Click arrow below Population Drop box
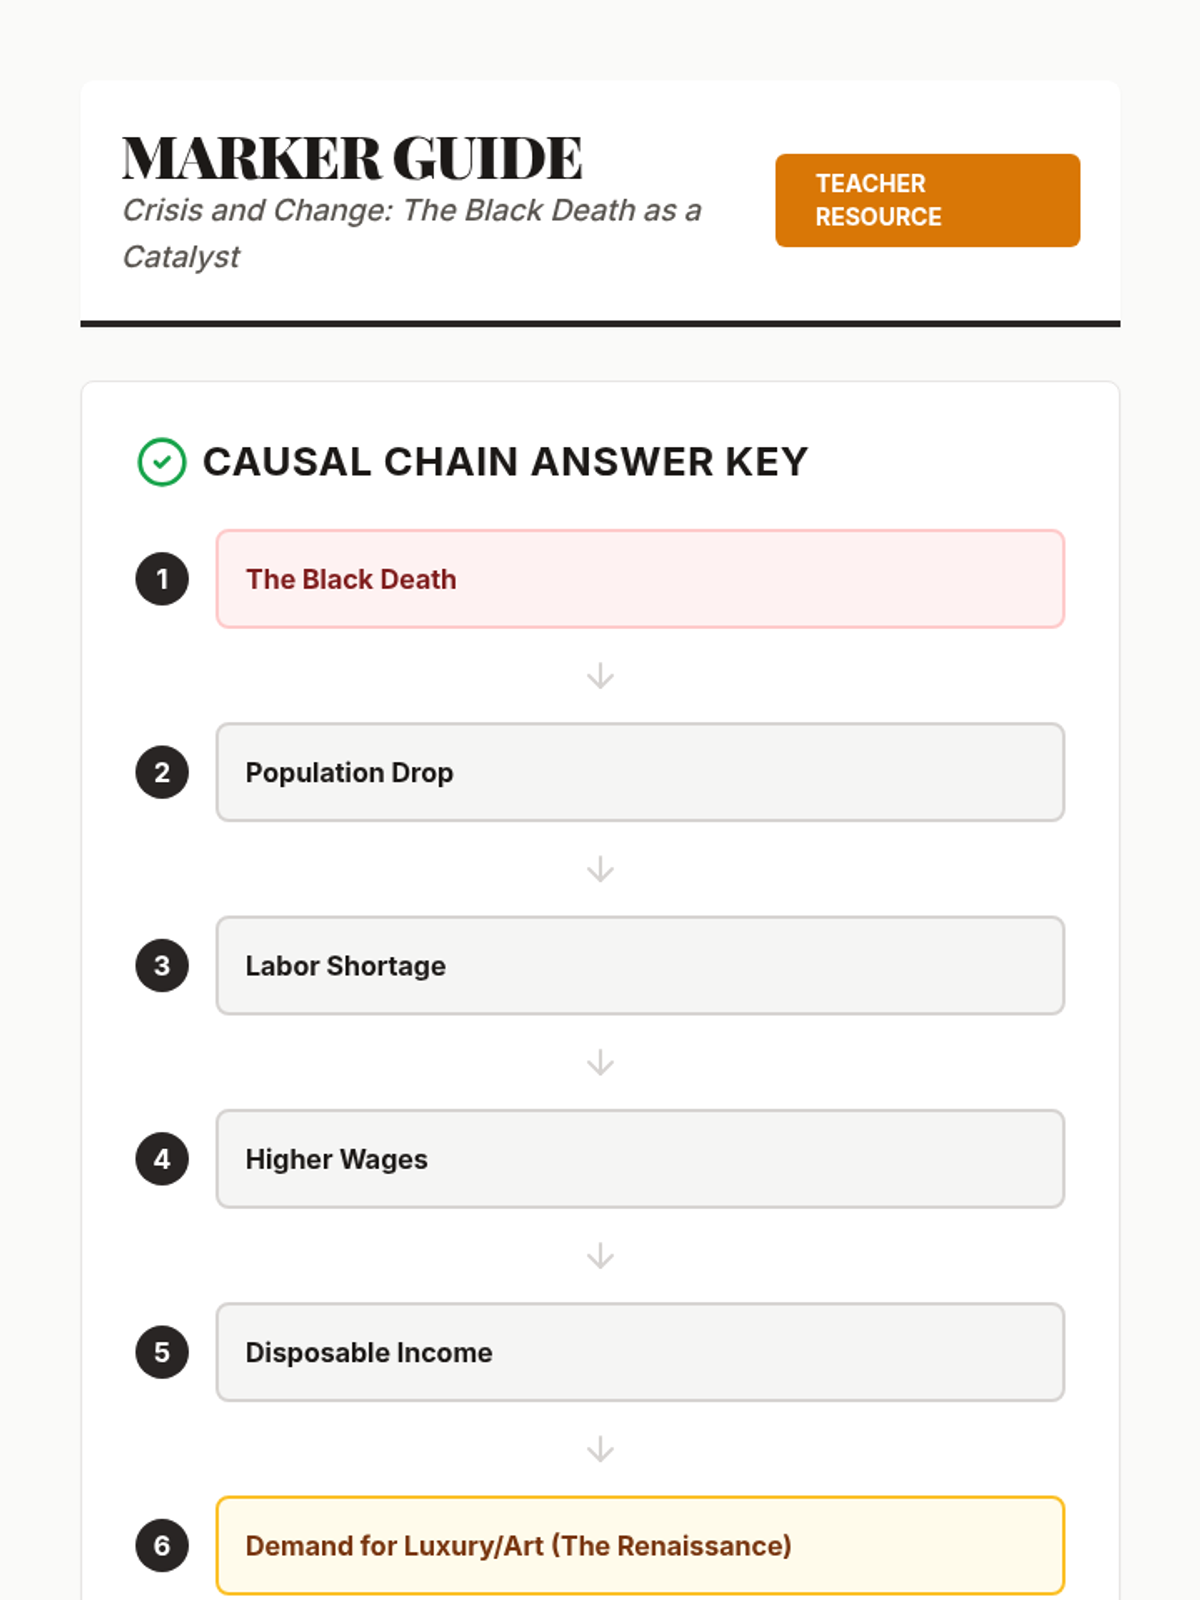 pyautogui.click(x=600, y=869)
